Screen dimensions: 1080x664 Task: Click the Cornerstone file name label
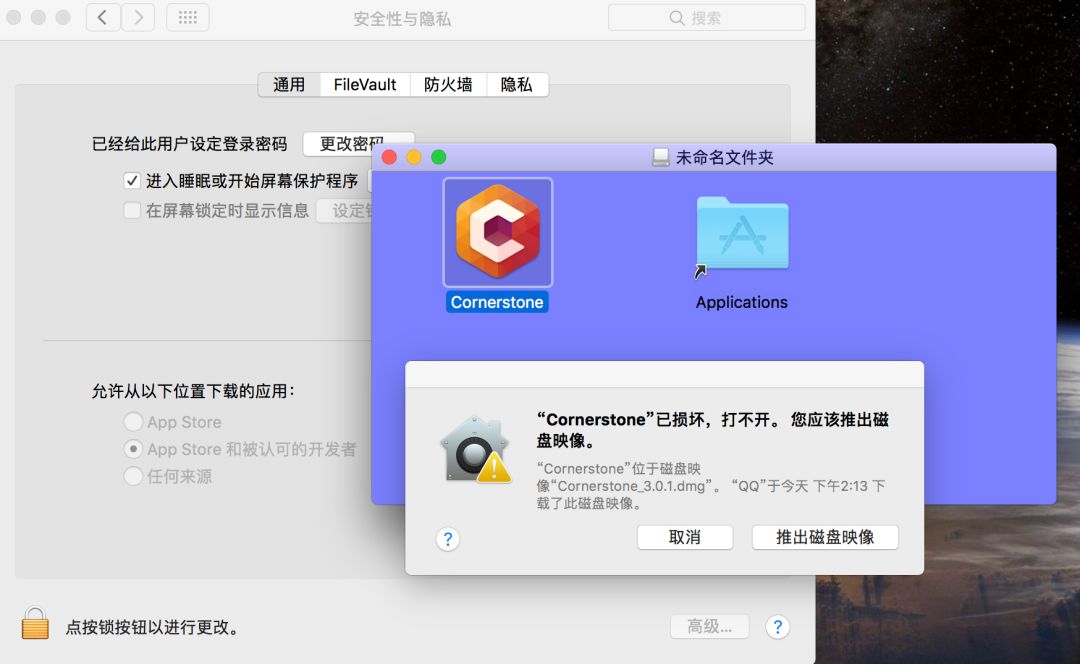point(497,302)
